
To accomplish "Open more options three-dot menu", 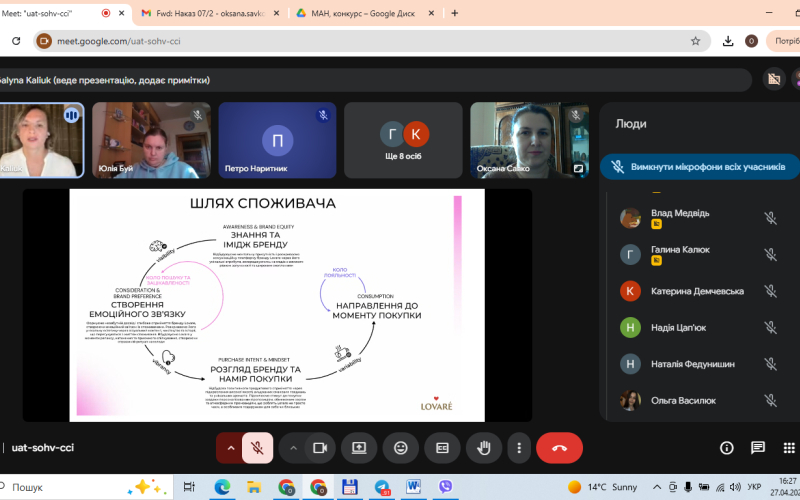I will [519, 448].
